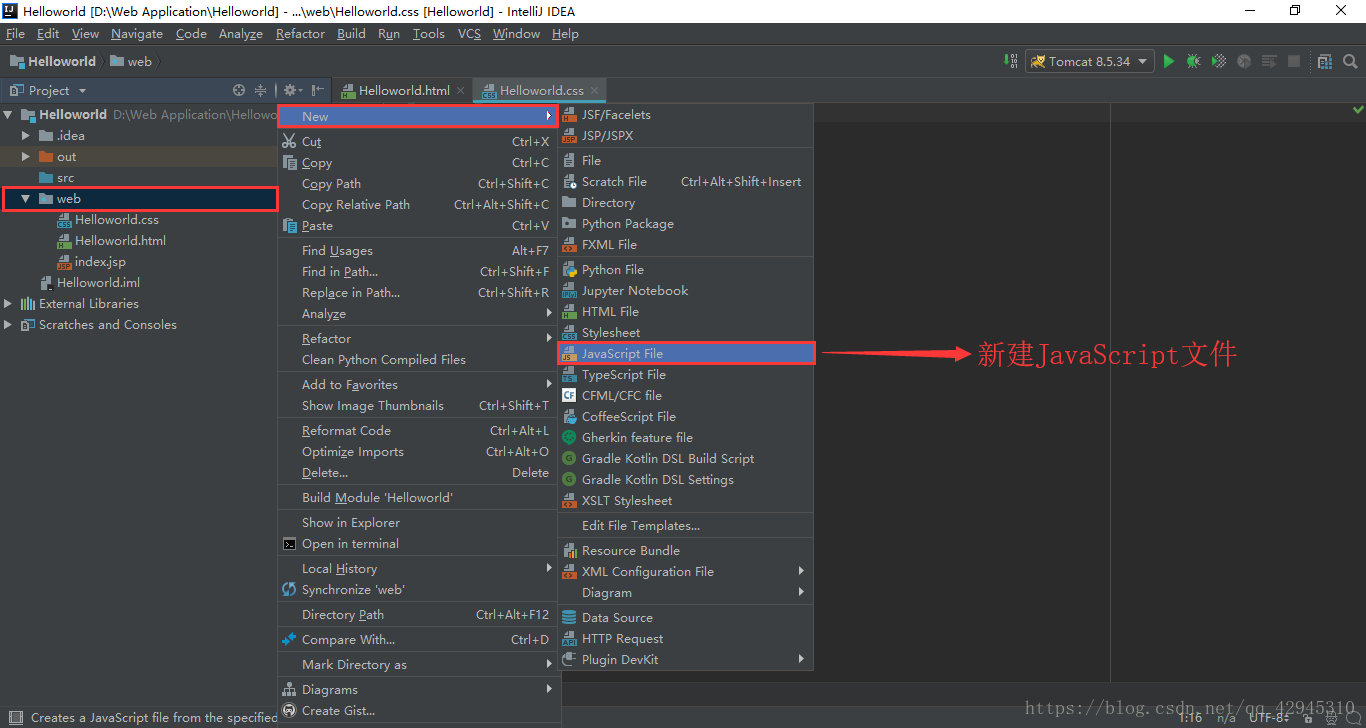This screenshot has height=728, width=1366.
Task: Select Edit File Templates... entry
Action: click(685, 526)
